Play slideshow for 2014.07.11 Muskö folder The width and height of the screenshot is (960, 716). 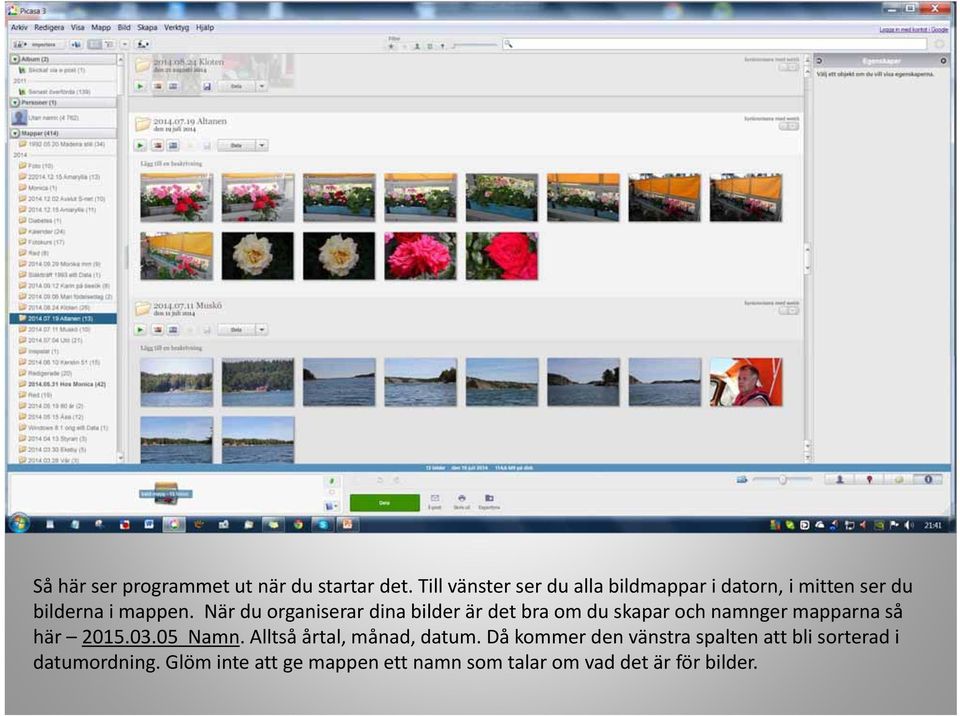[140, 330]
